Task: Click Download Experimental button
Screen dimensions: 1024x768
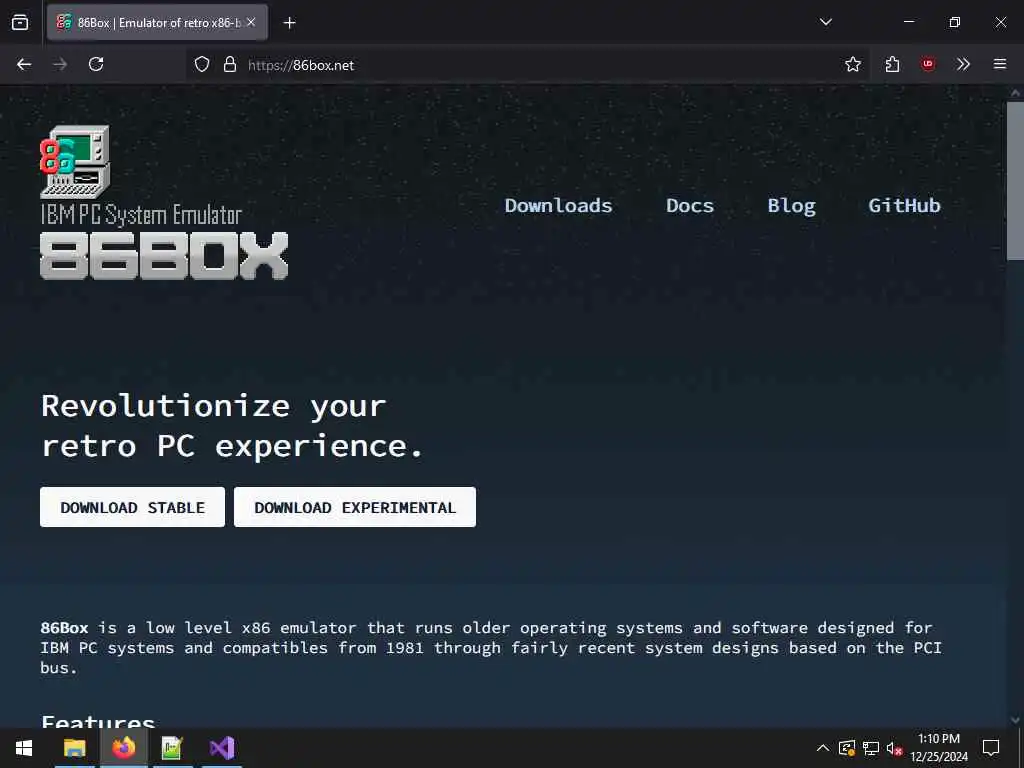Action: (x=355, y=507)
